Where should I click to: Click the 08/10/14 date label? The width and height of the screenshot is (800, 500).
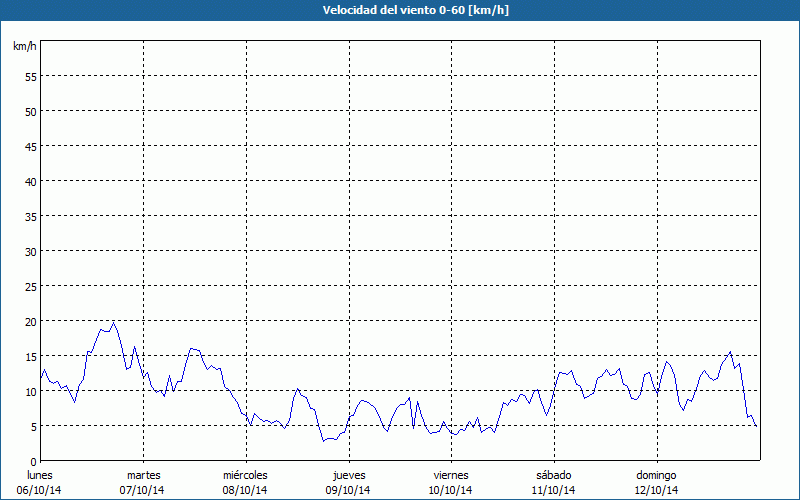tap(245, 490)
